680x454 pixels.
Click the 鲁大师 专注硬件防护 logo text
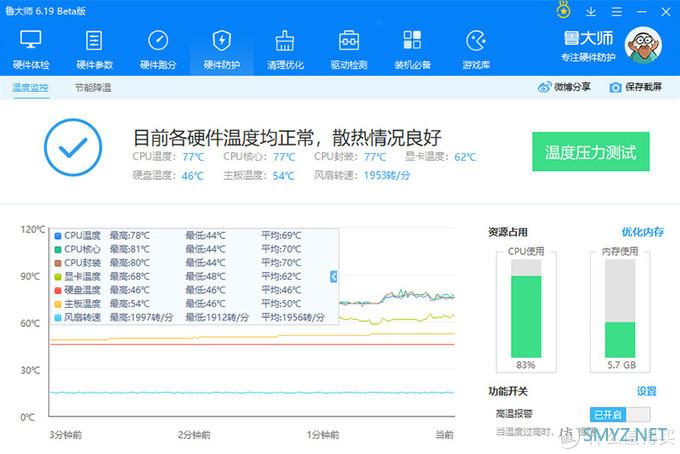[x=588, y=46]
